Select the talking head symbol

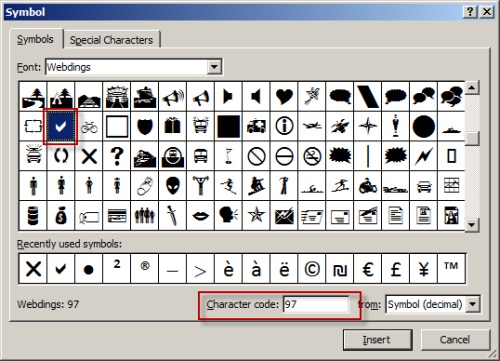point(228,216)
